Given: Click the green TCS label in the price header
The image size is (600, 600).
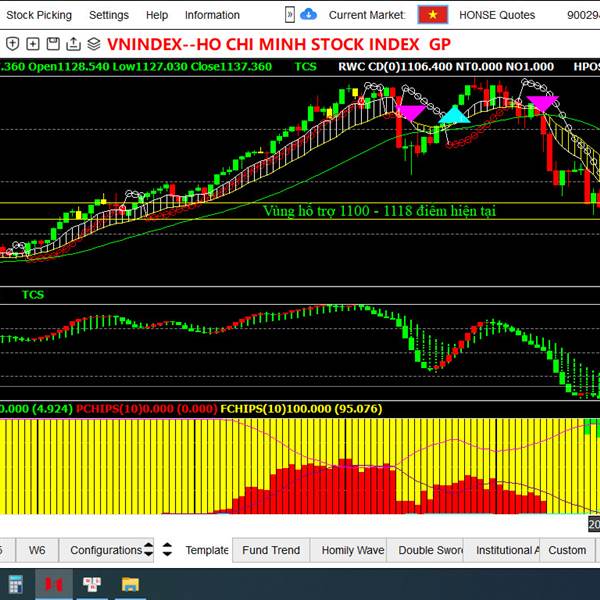Looking at the screenshot, I should tap(306, 67).
